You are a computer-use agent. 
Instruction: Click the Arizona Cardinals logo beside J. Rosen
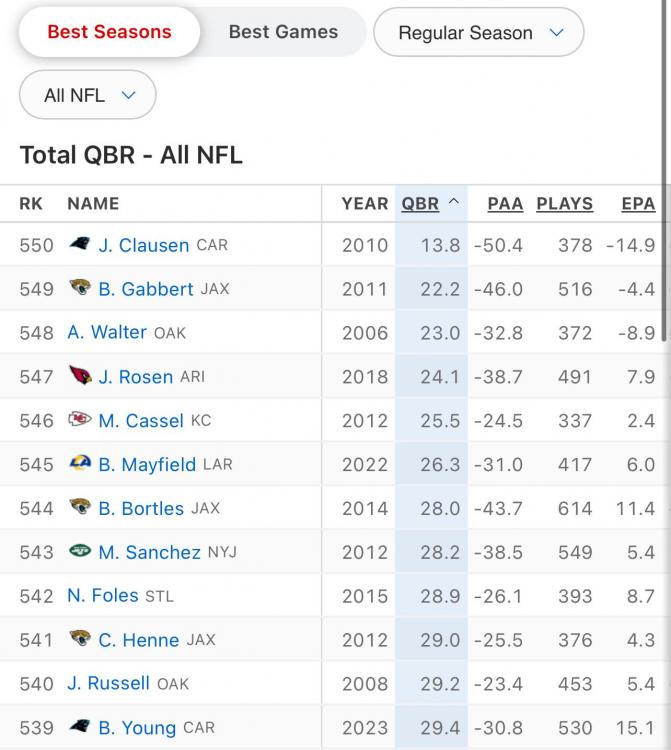80,377
